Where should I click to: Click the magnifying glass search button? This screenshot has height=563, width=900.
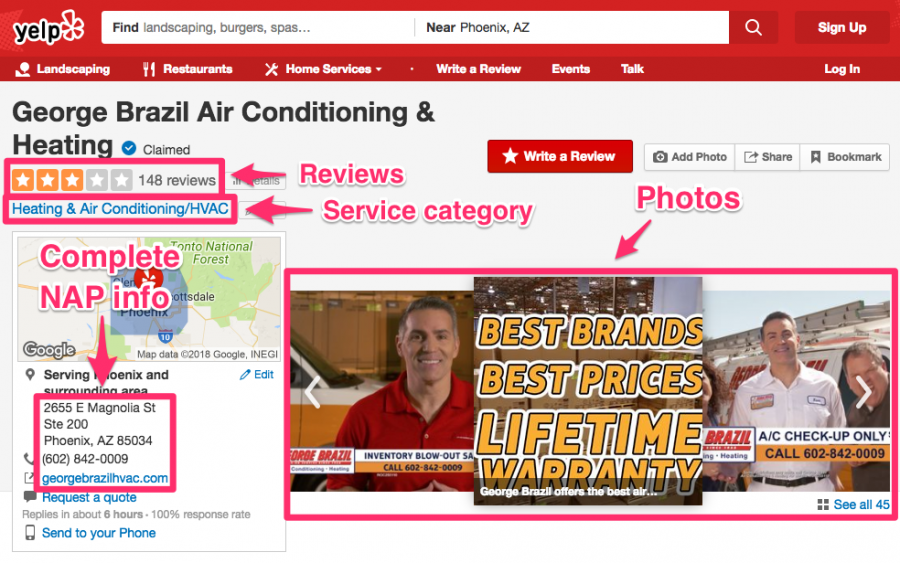[753, 27]
